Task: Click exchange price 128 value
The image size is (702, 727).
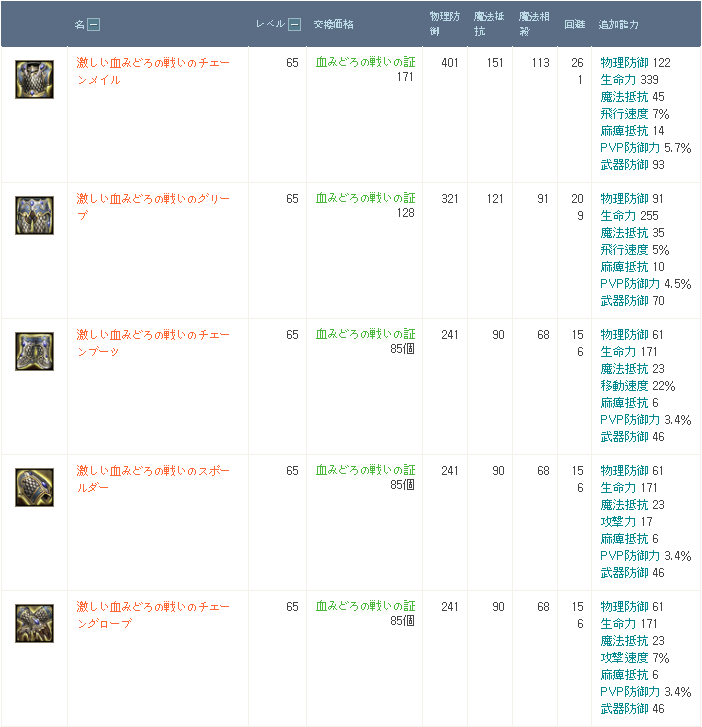Action: (x=405, y=213)
